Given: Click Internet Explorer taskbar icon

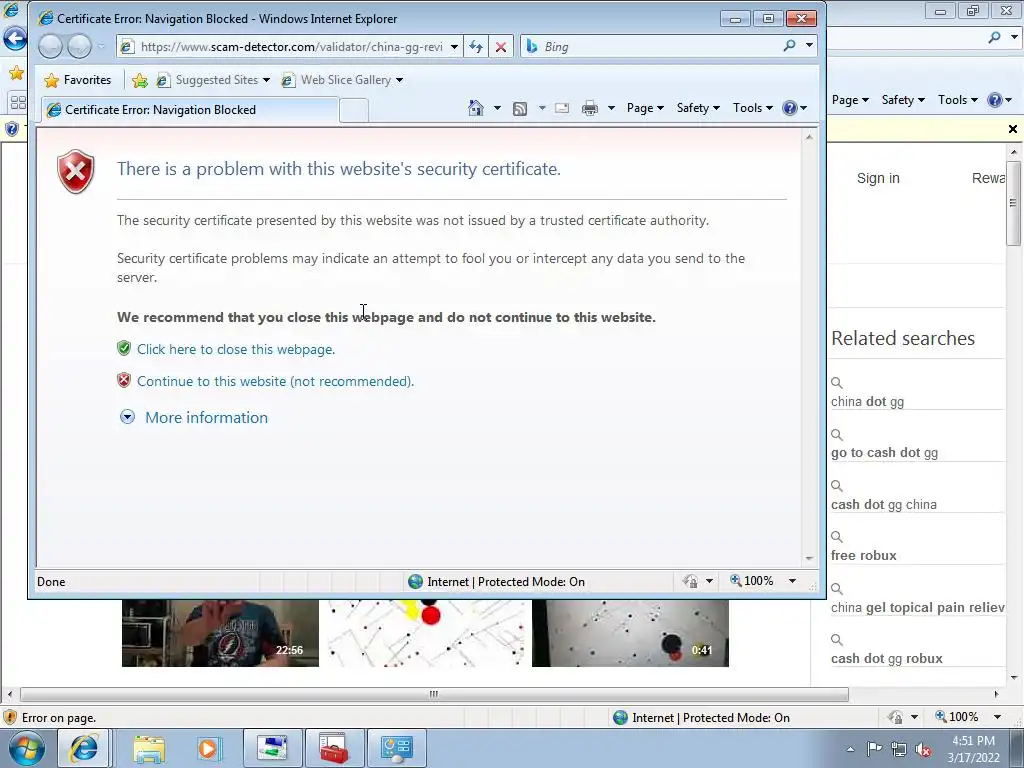Looking at the screenshot, I should pos(84,748).
